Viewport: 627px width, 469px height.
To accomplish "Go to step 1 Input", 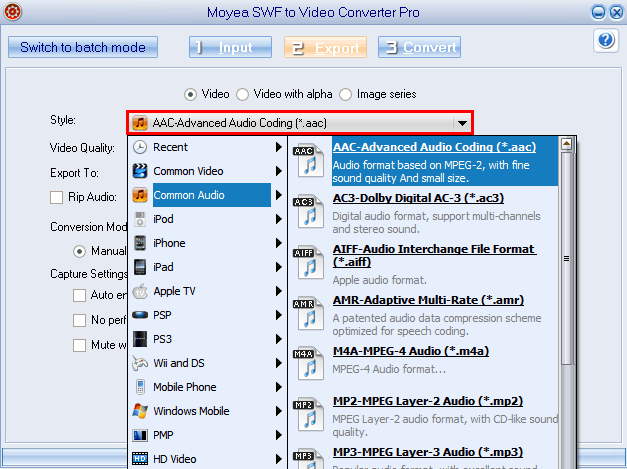I will (230, 47).
